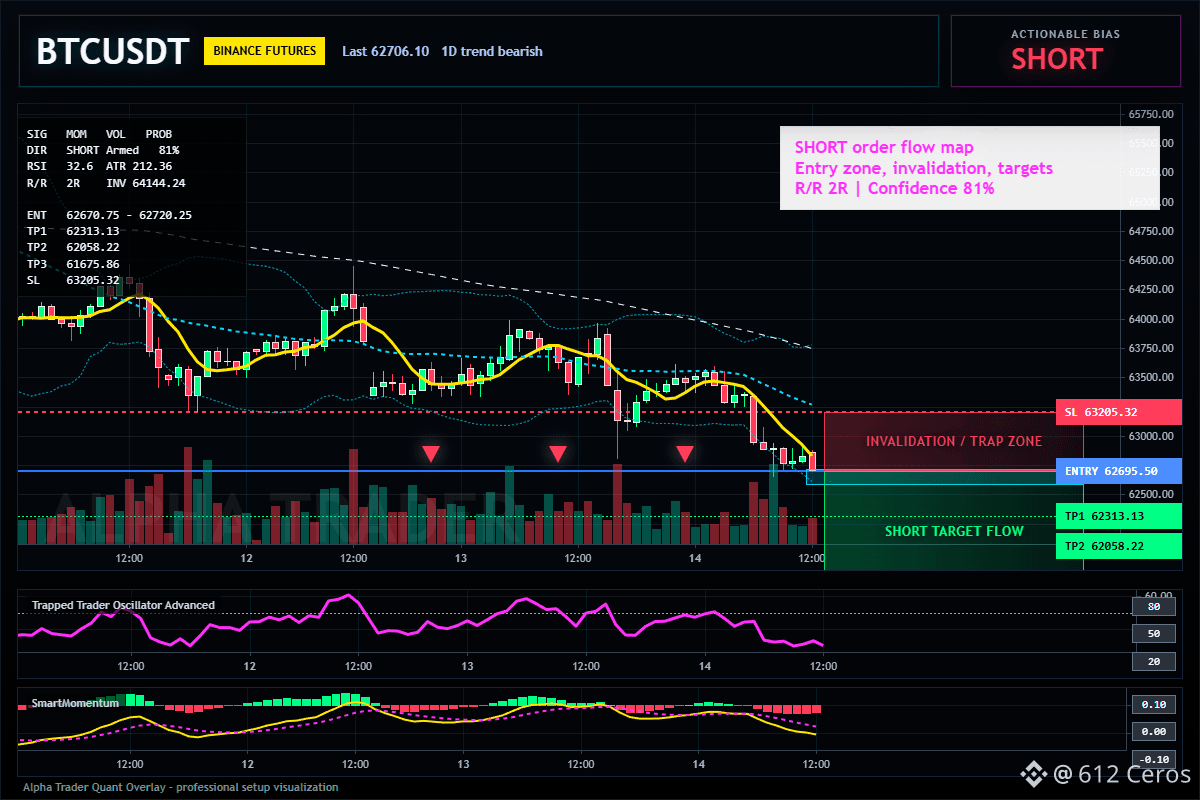Screen dimensions: 1200x800
Task: Click the DIR SHORT Armed 81% row
Action: 103,150
